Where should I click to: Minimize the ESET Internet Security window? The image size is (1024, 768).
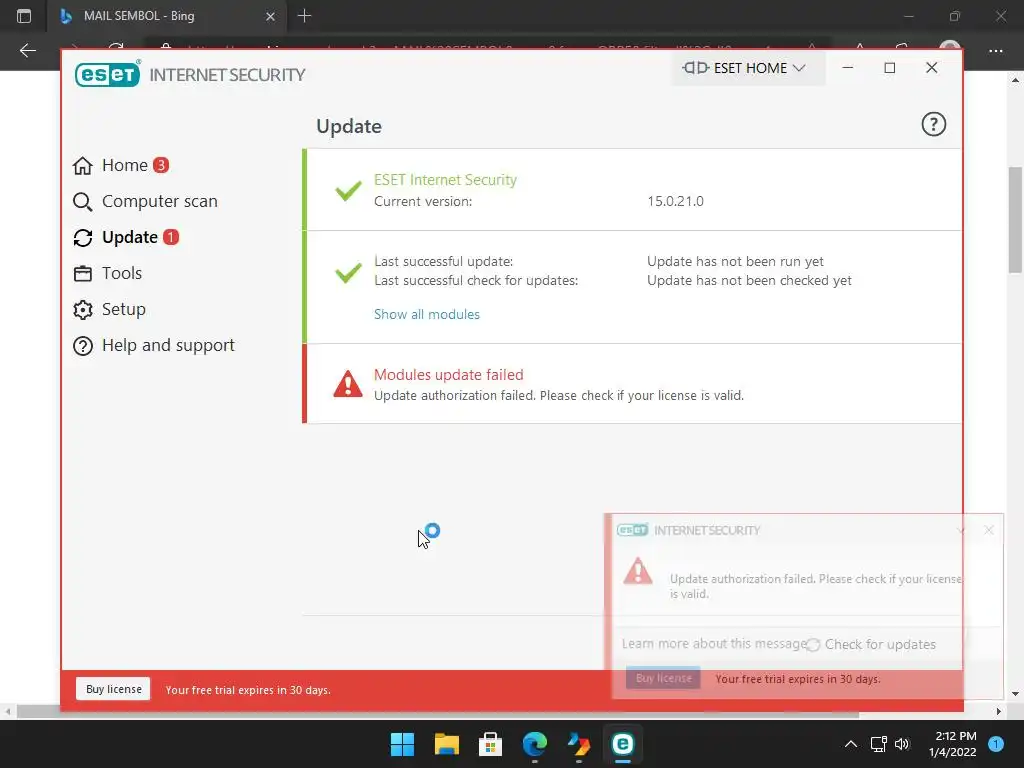pos(848,68)
